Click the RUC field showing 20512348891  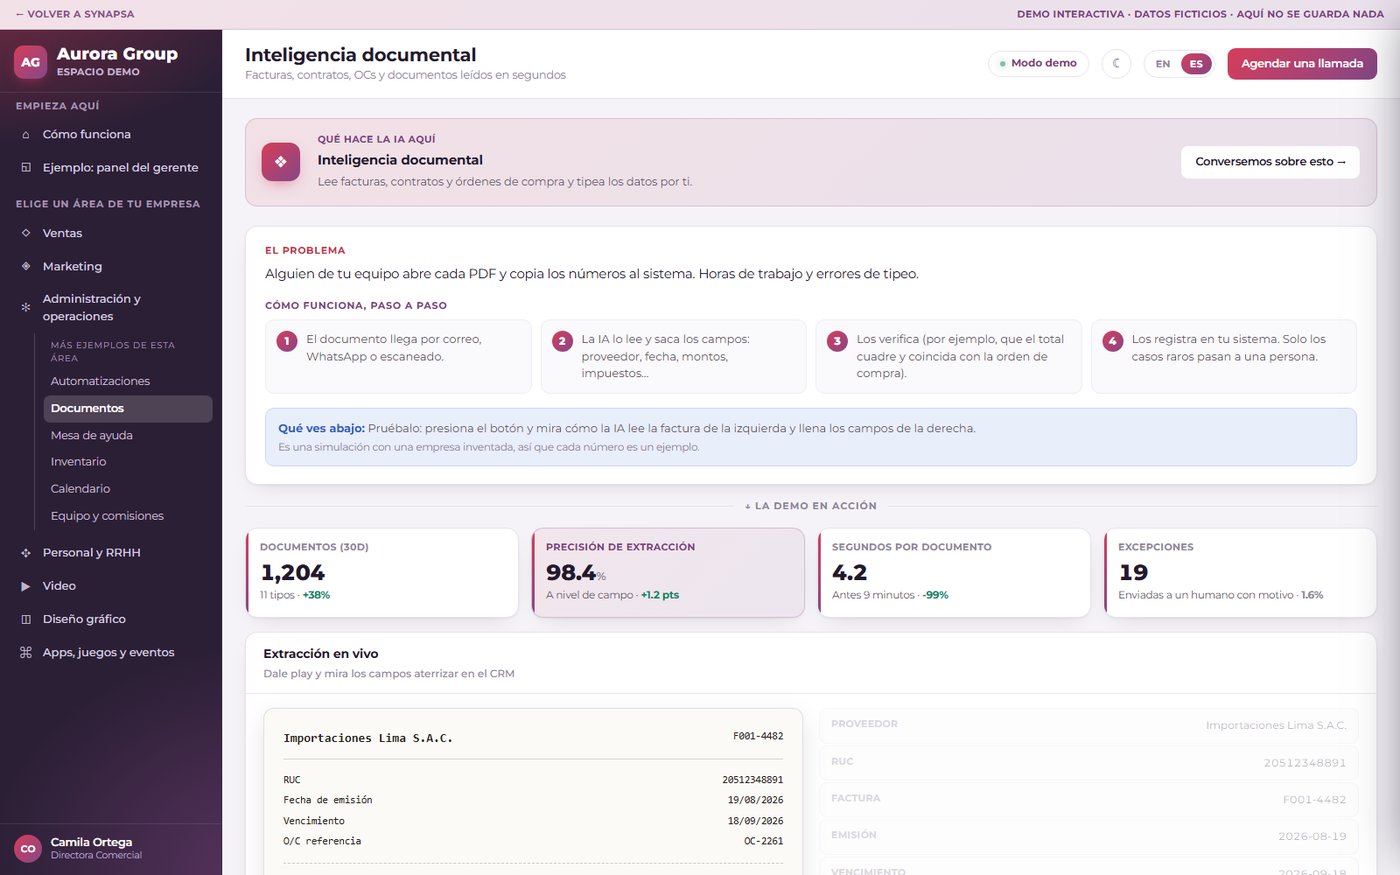[x=1088, y=762]
